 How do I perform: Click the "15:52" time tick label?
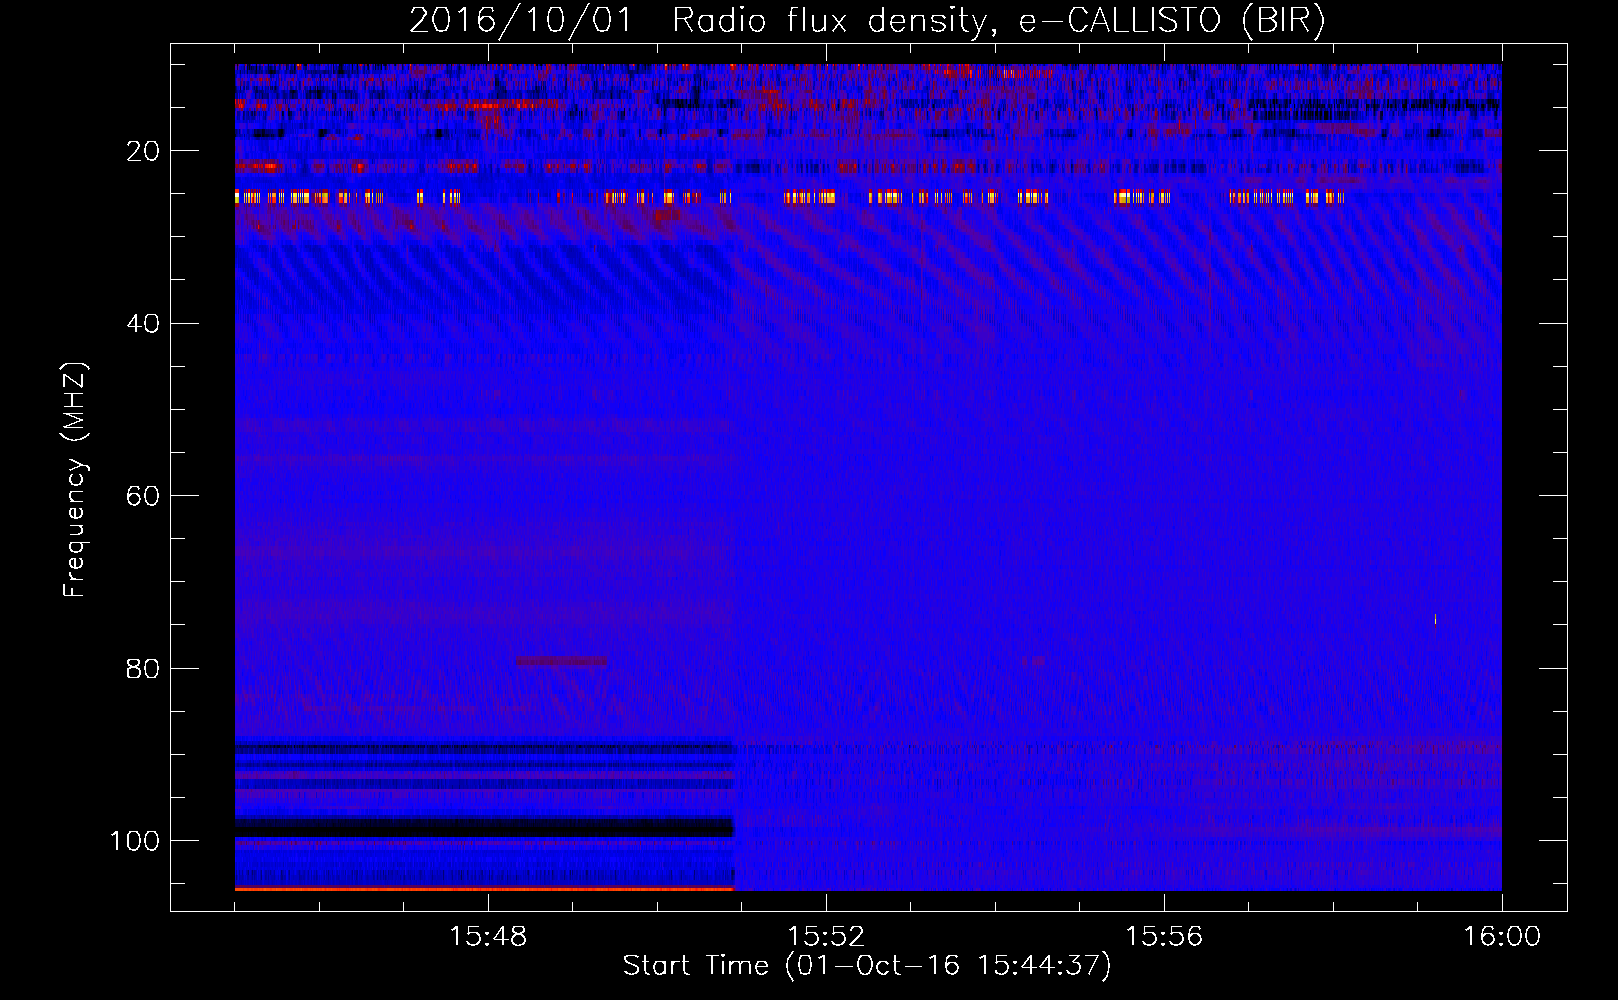(826, 937)
